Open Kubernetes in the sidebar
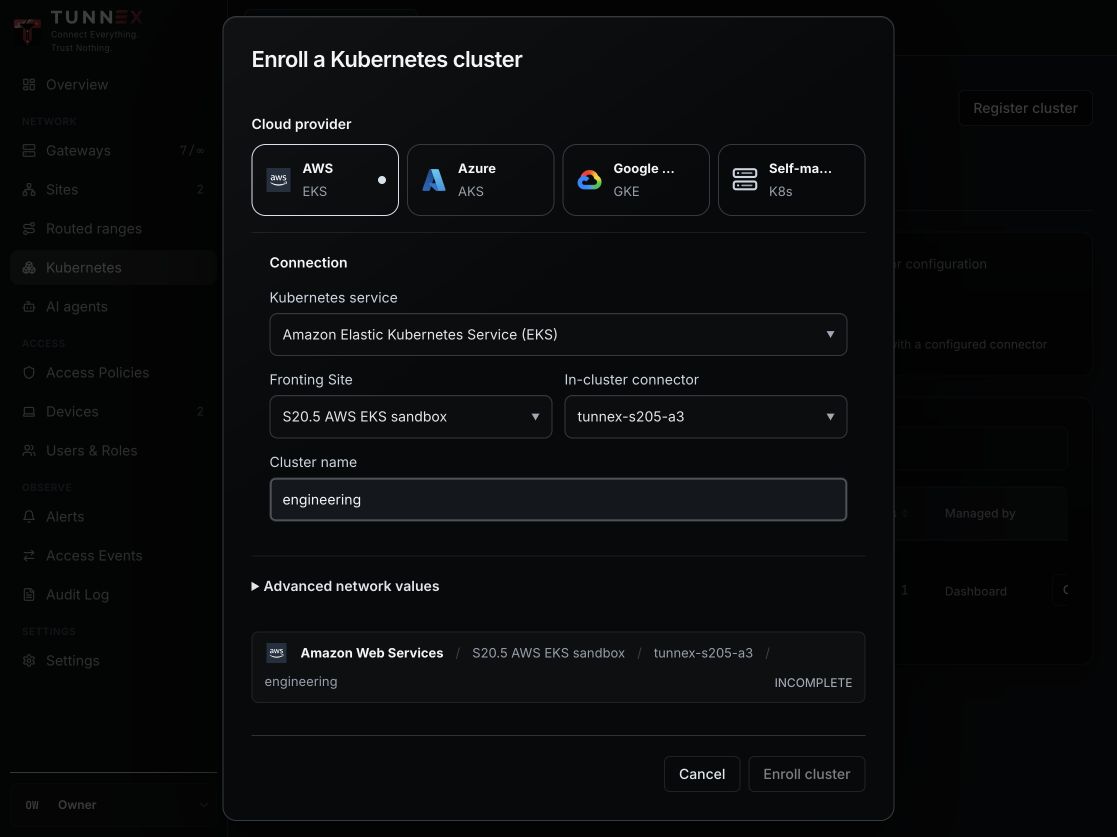 point(113,268)
